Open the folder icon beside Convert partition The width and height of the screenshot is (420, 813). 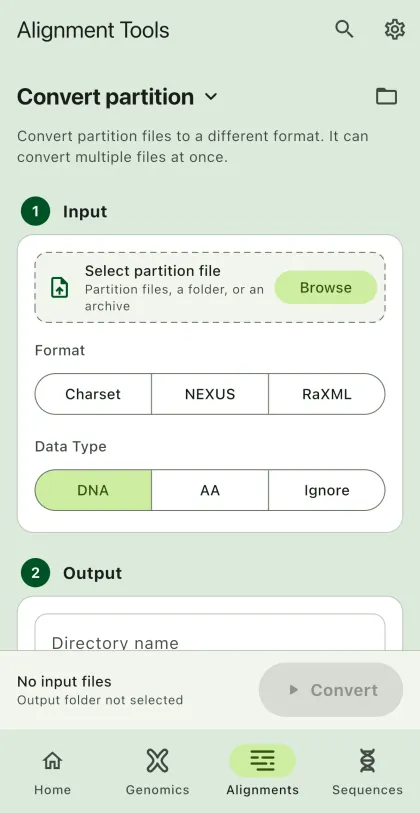386,96
